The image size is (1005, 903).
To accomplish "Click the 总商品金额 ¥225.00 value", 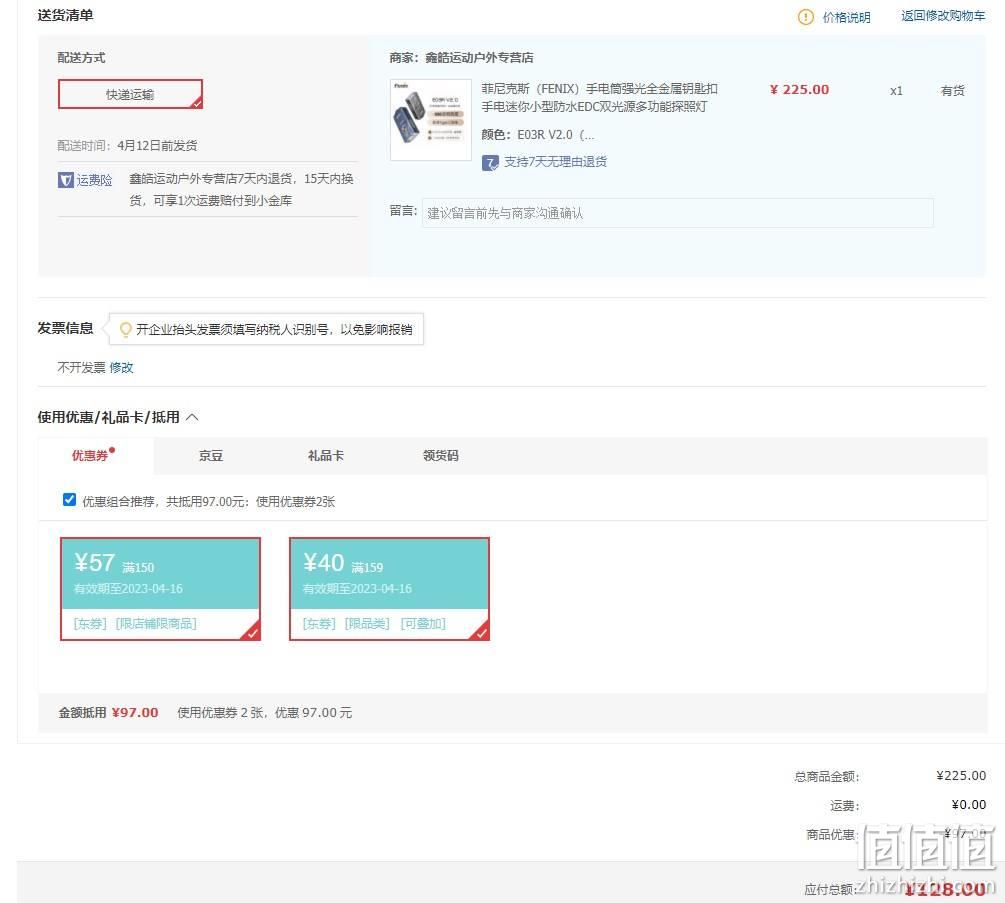I will 961,775.
